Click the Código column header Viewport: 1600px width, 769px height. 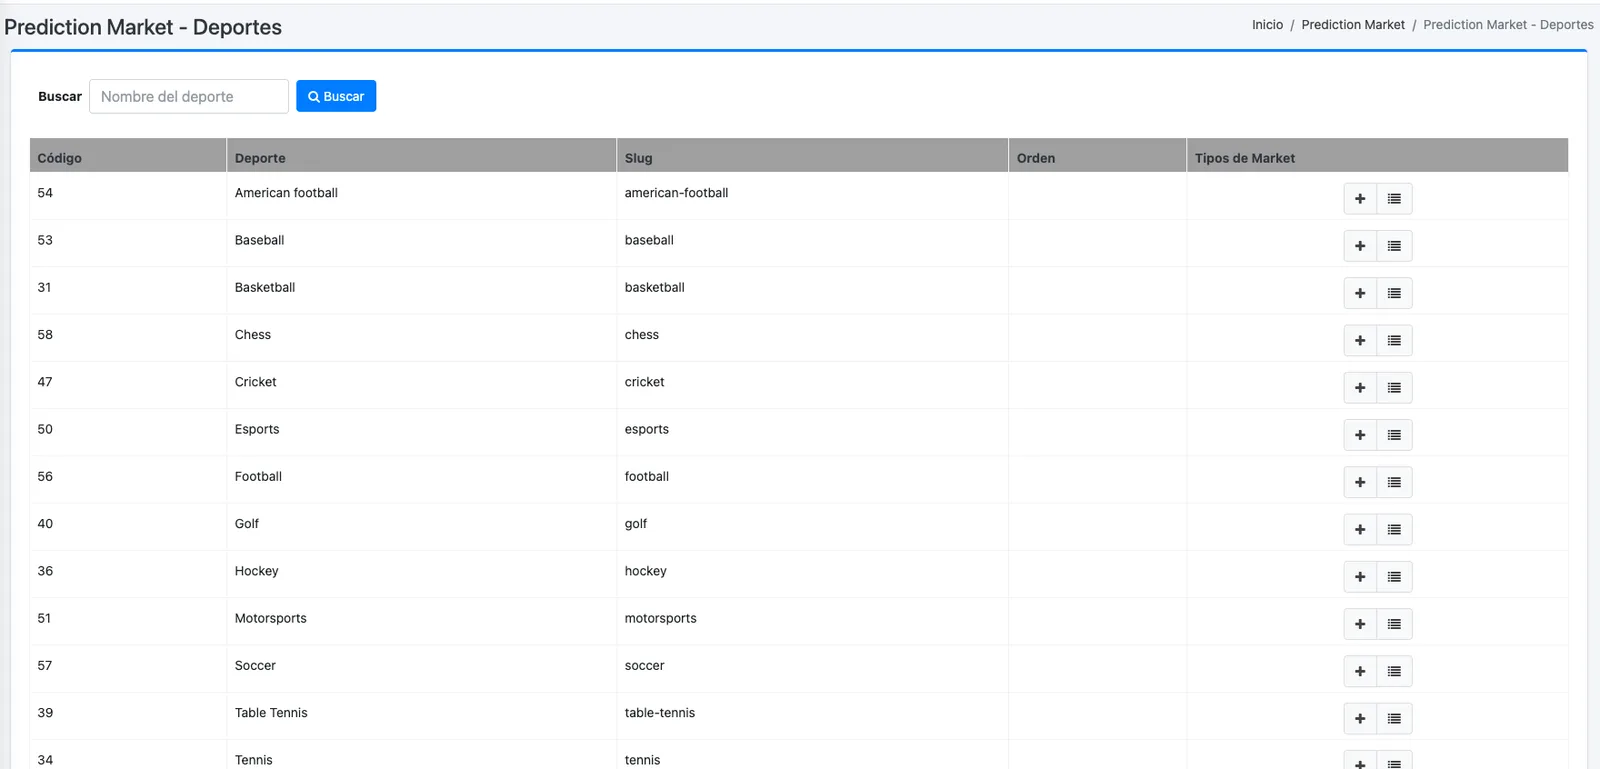click(x=128, y=157)
